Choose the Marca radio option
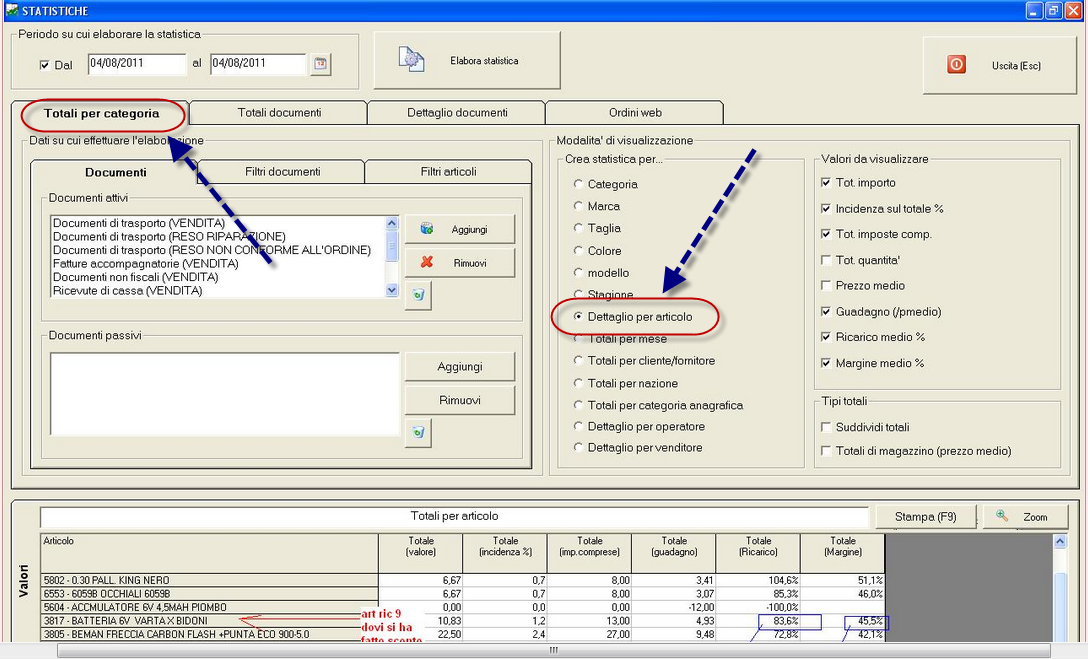The height and width of the screenshot is (659, 1088). pos(578,206)
